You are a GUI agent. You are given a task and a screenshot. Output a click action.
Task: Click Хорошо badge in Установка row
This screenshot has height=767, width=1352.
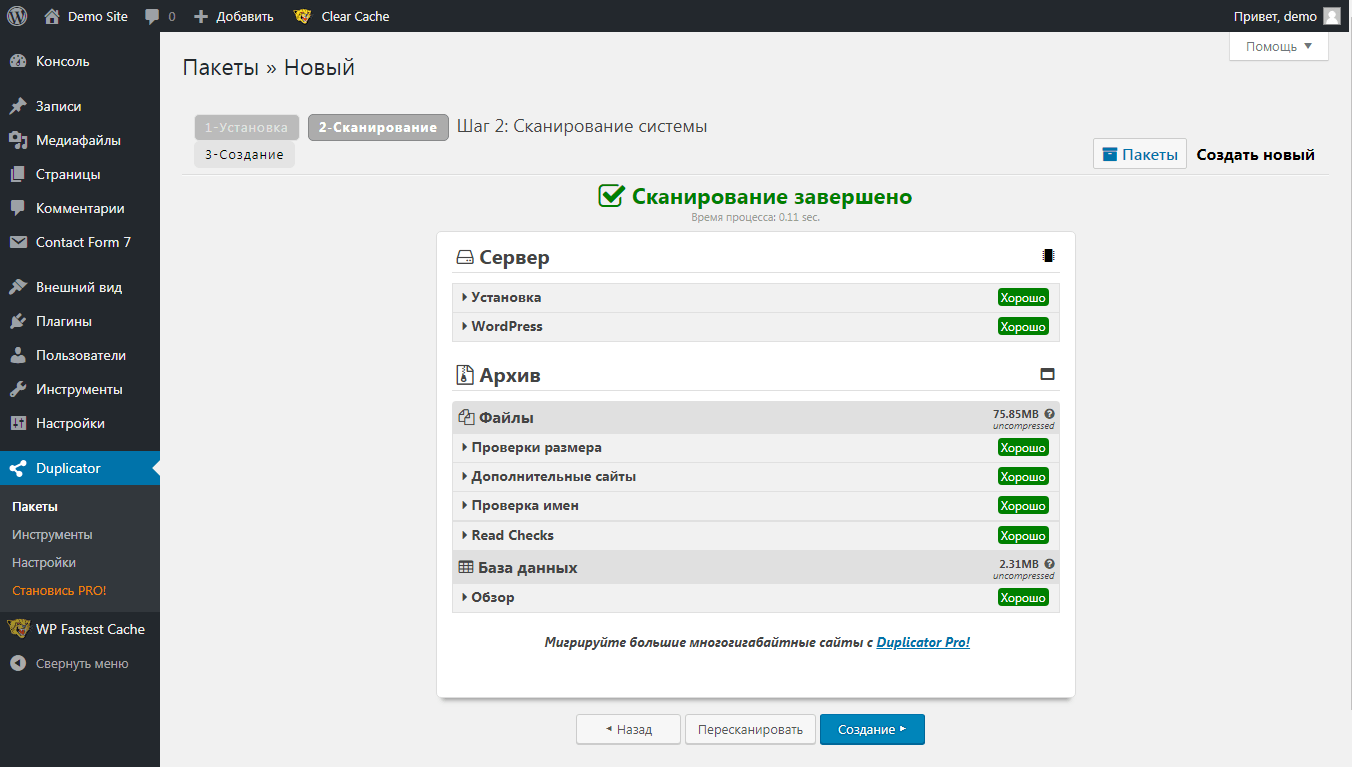click(x=1023, y=297)
